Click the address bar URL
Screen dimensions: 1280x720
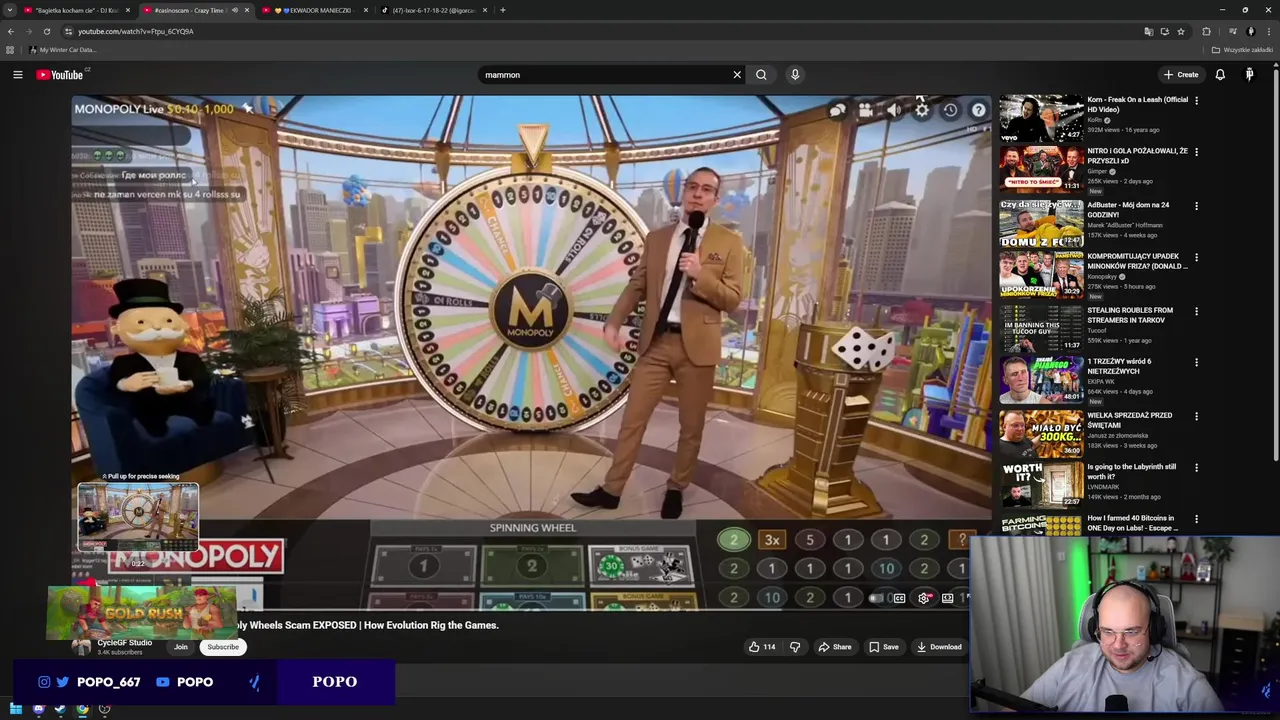click(136, 31)
